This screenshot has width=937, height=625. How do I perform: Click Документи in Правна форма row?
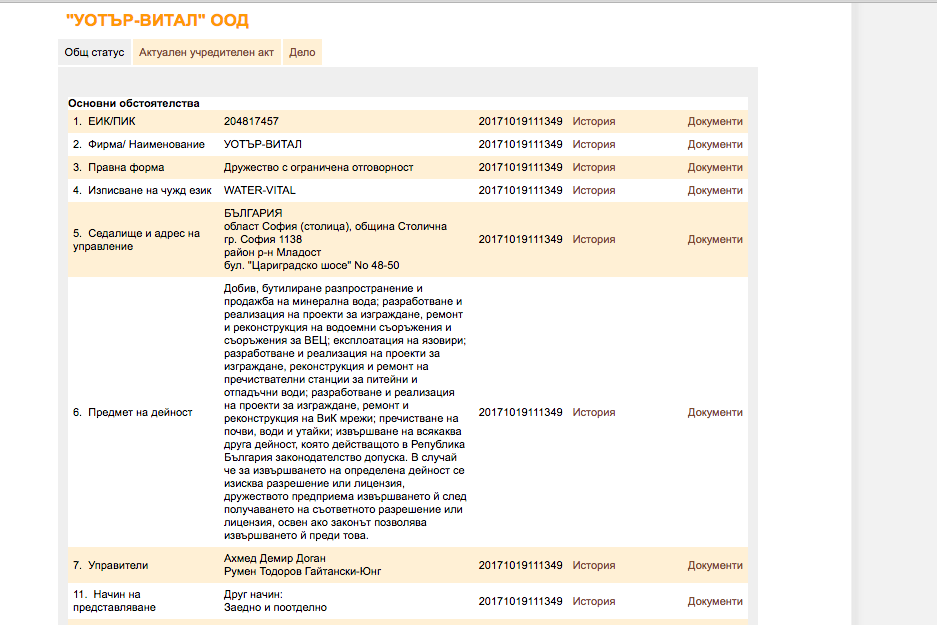click(x=715, y=167)
